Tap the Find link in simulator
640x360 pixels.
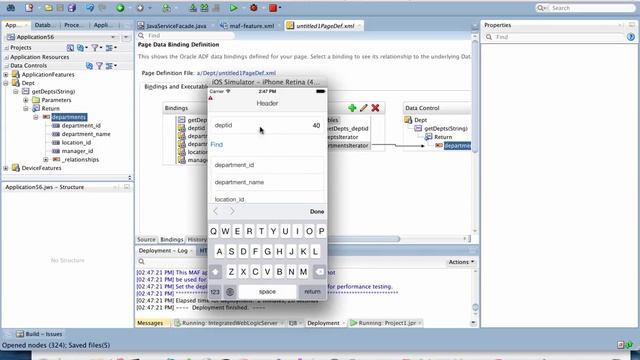pyautogui.click(x=217, y=144)
